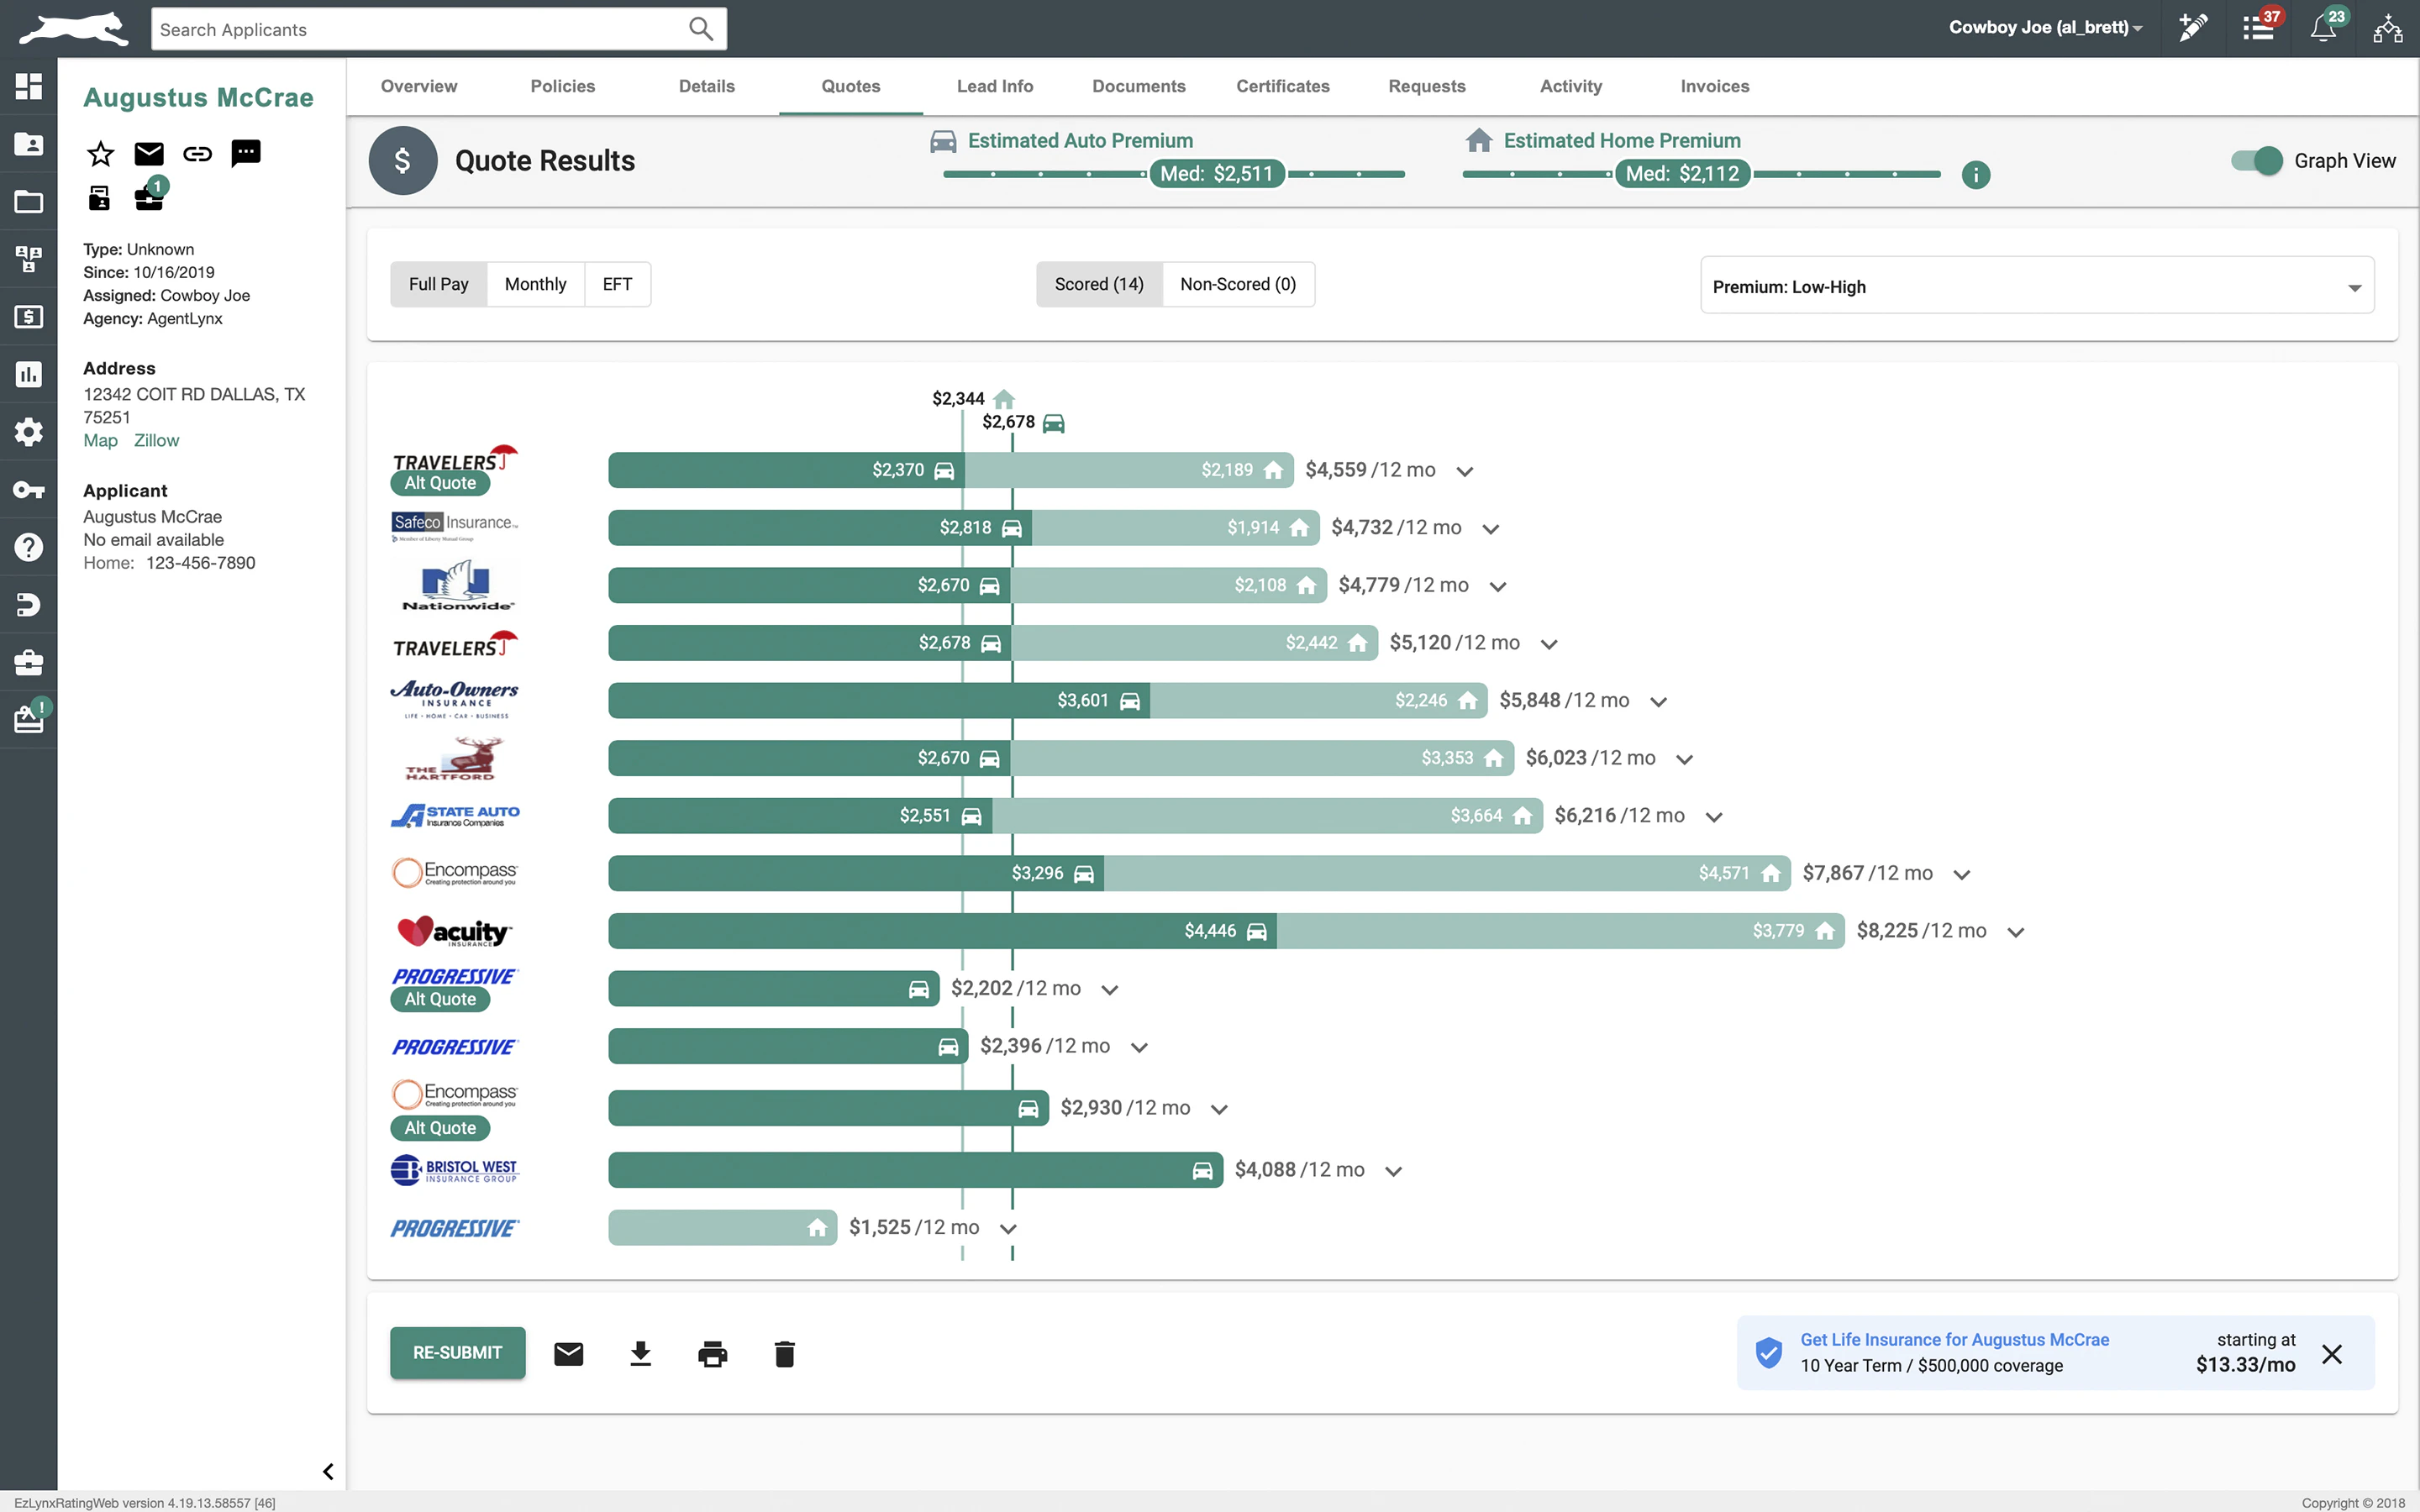Click the help question mark sidebar icon
This screenshot has width=2420, height=1512.
(28, 546)
